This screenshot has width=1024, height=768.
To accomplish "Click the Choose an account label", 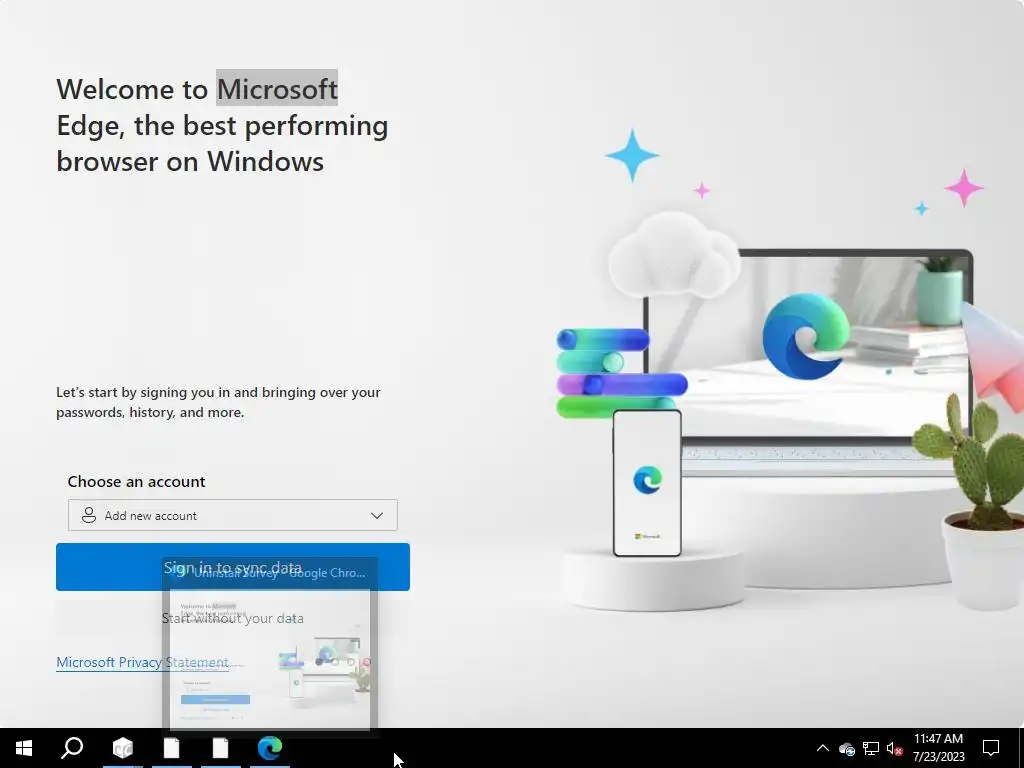I will pos(136,481).
